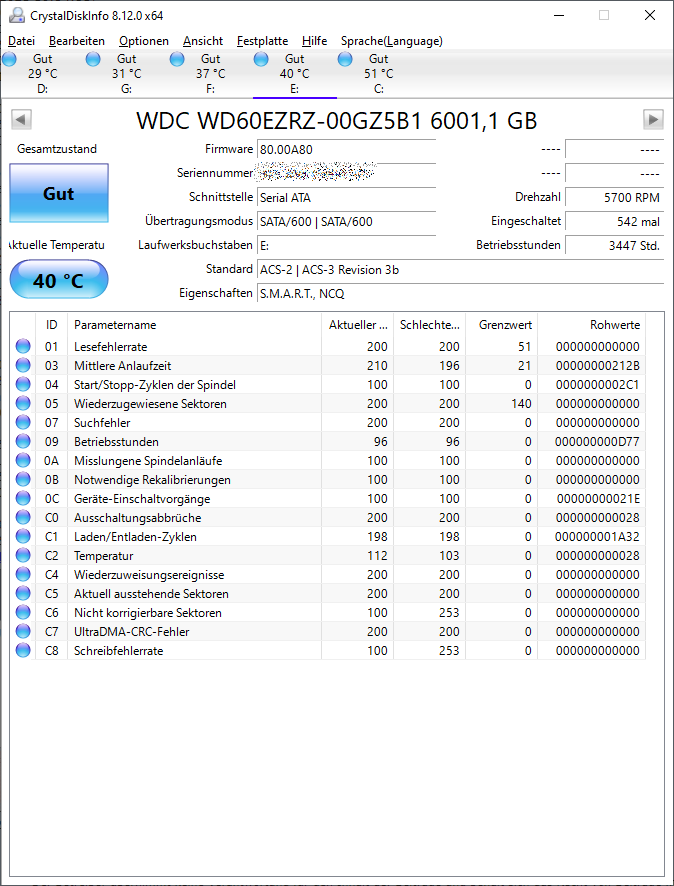674x886 pixels.
Task: Click the Firmware field 80.00A80
Action: point(346,150)
